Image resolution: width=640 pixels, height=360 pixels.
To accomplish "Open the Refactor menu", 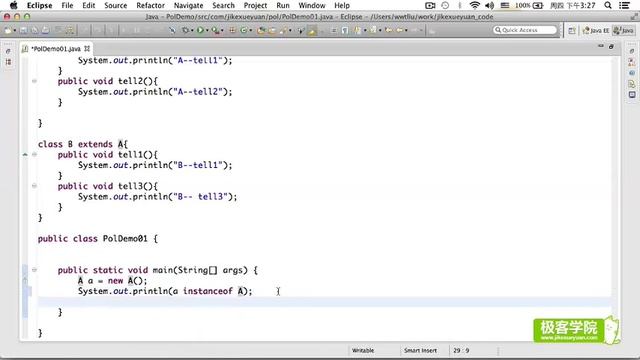I will pos(150,5).
